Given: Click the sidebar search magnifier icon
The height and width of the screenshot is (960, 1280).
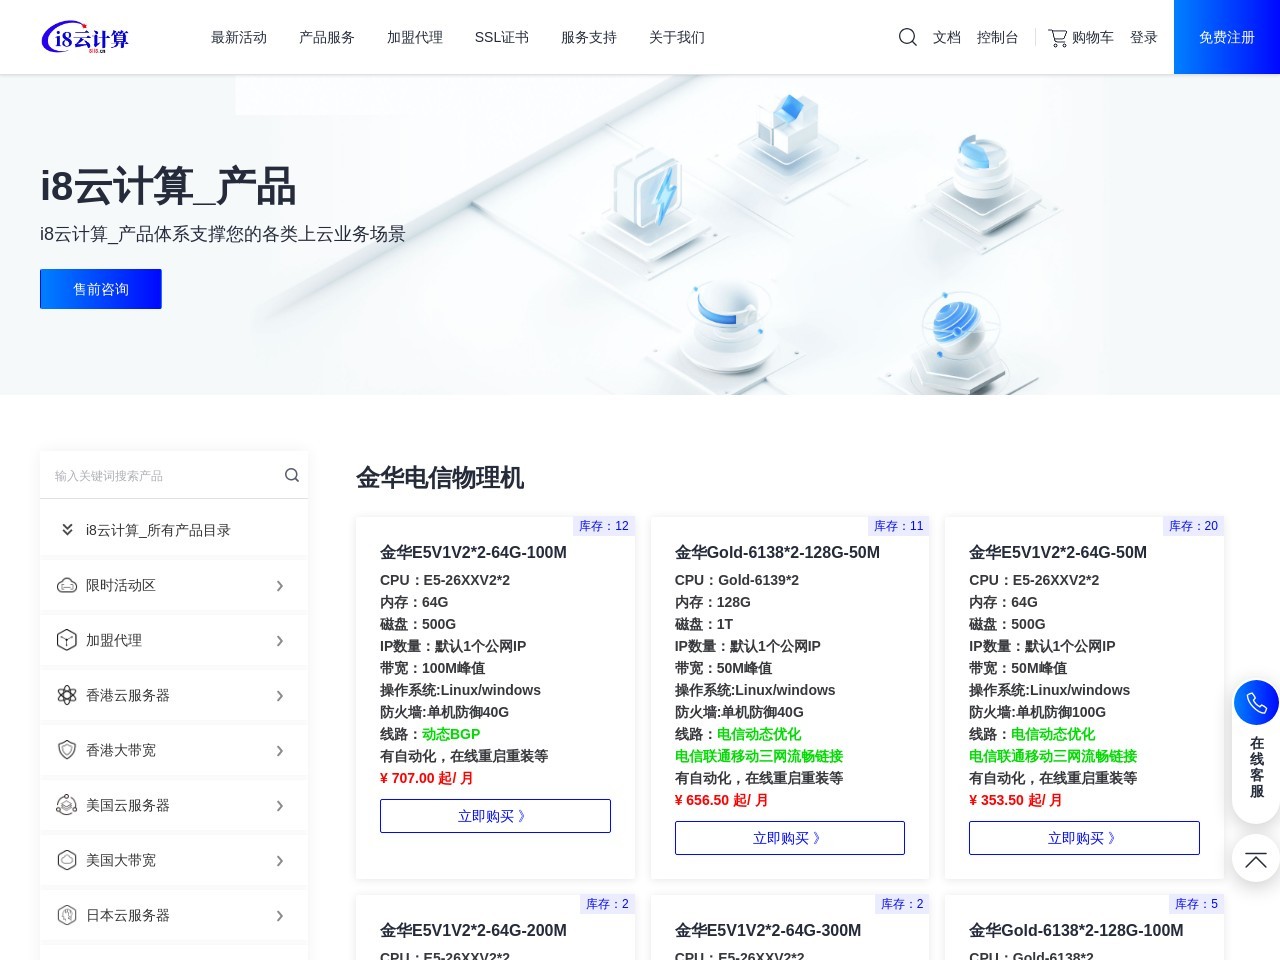Looking at the screenshot, I should click(291, 475).
